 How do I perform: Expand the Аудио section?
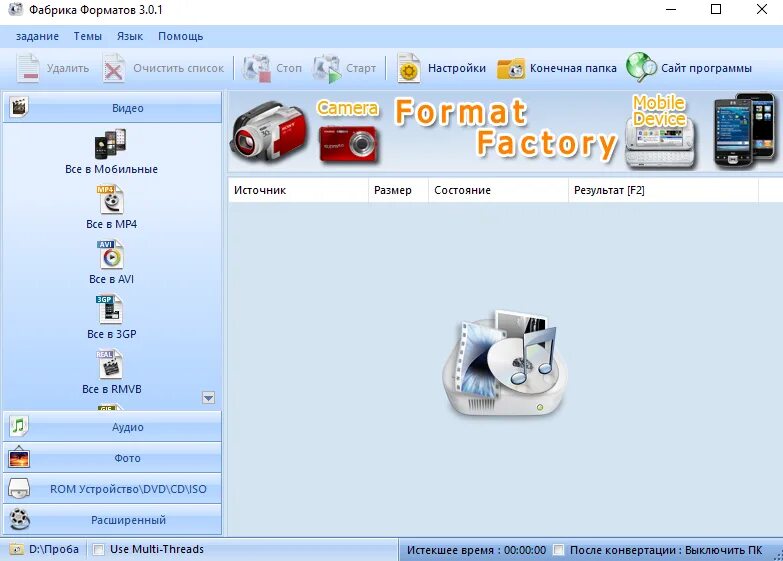pyautogui.click(x=112, y=427)
